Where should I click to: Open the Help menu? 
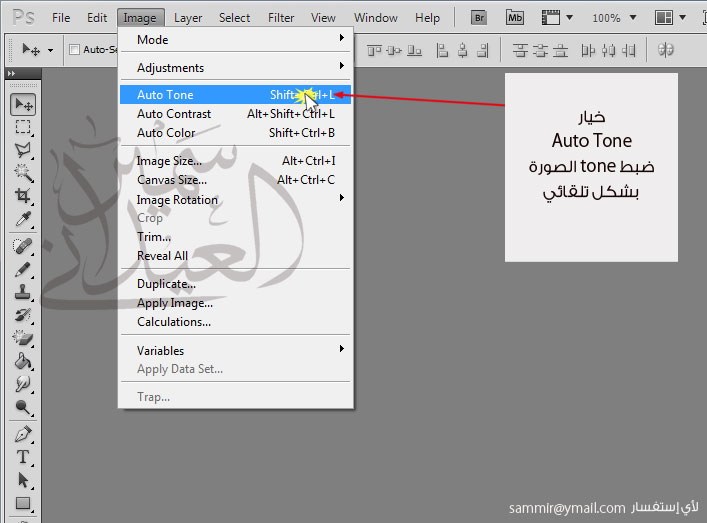[427, 18]
